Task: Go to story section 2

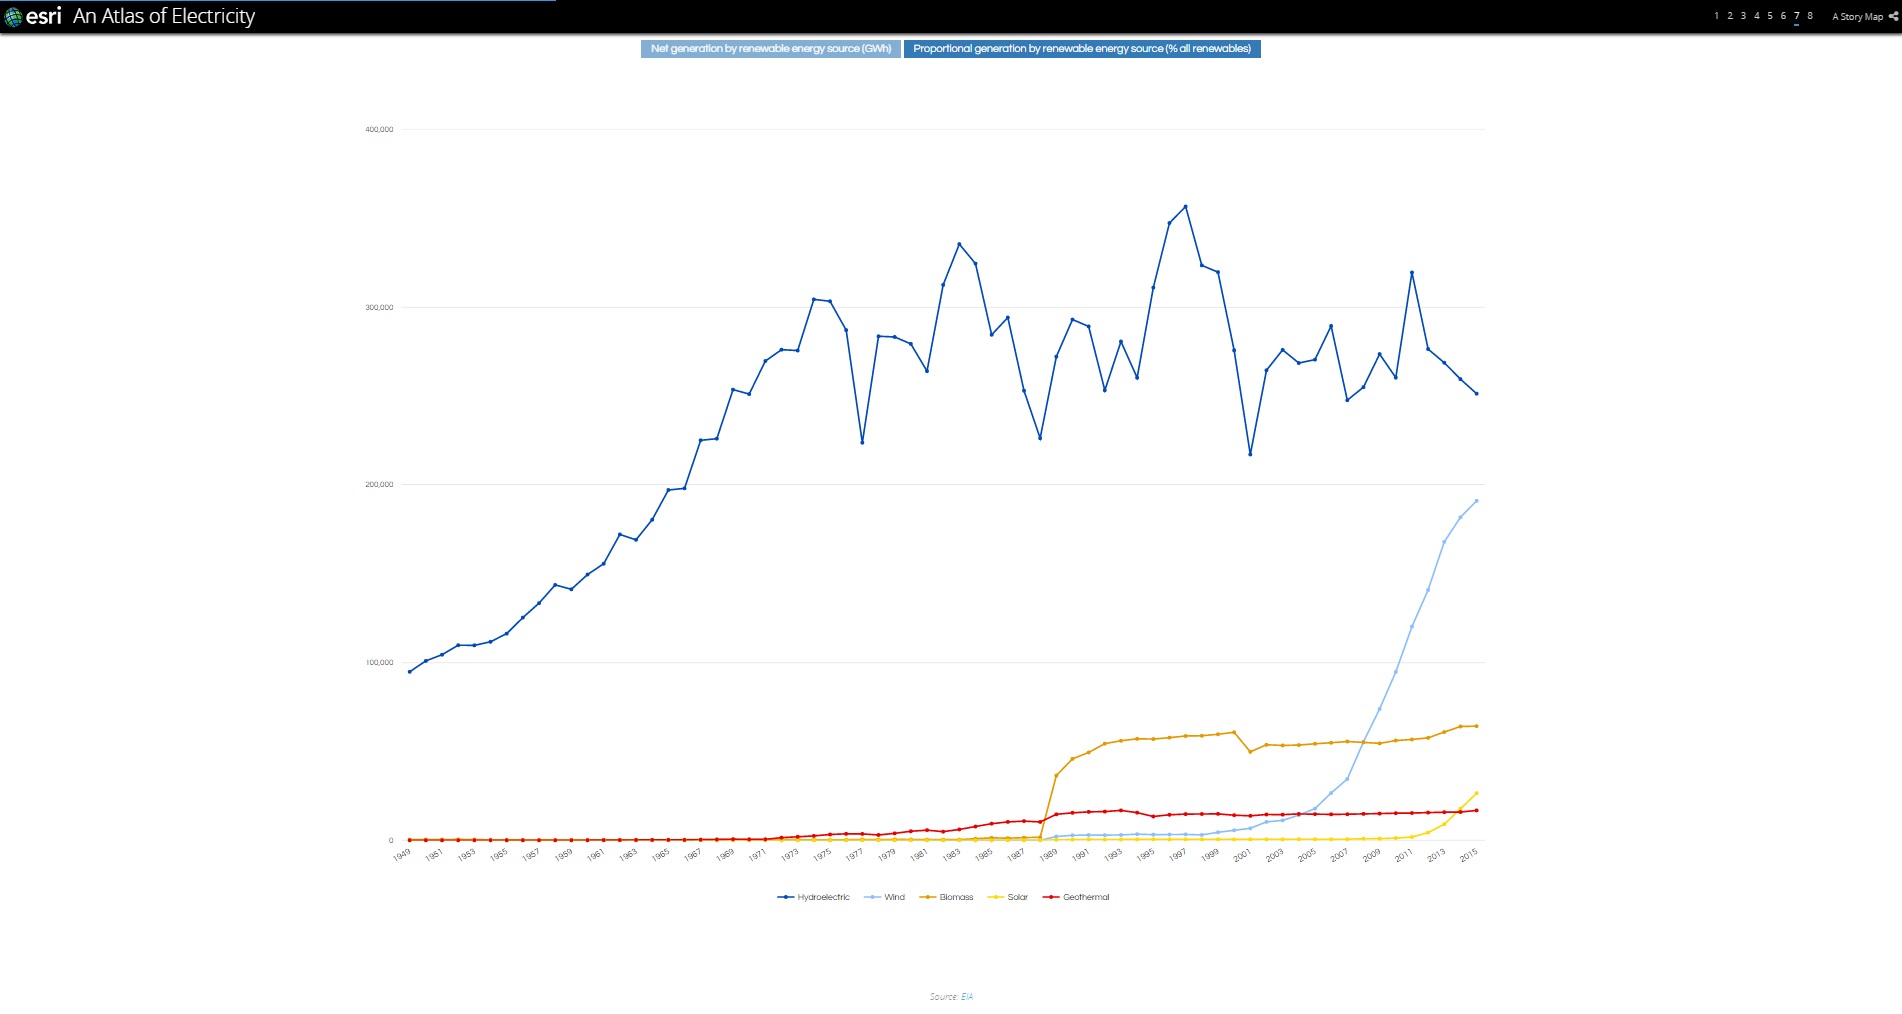Action: point(1730,16)
